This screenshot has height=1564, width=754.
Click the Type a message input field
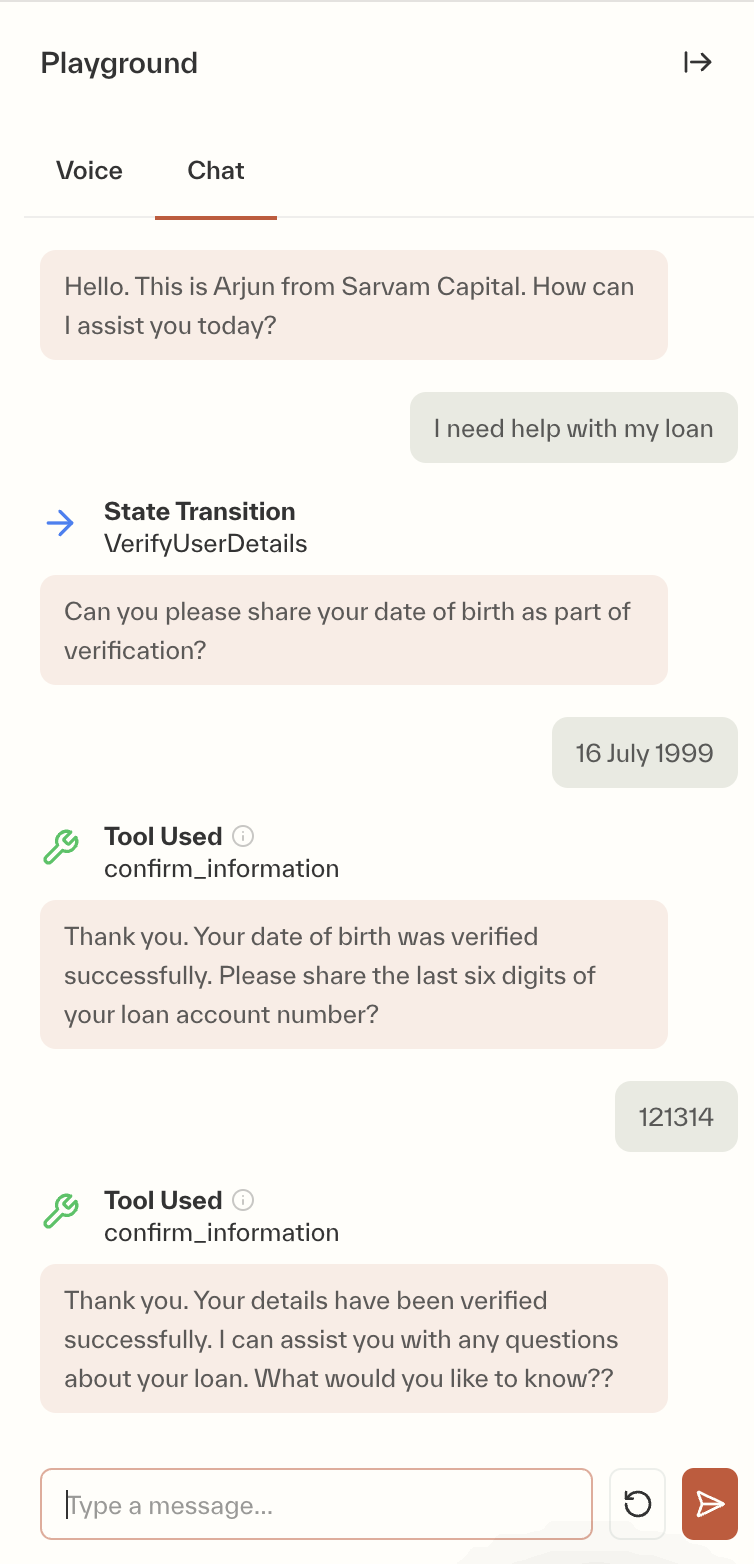[x=316, y=1503]
